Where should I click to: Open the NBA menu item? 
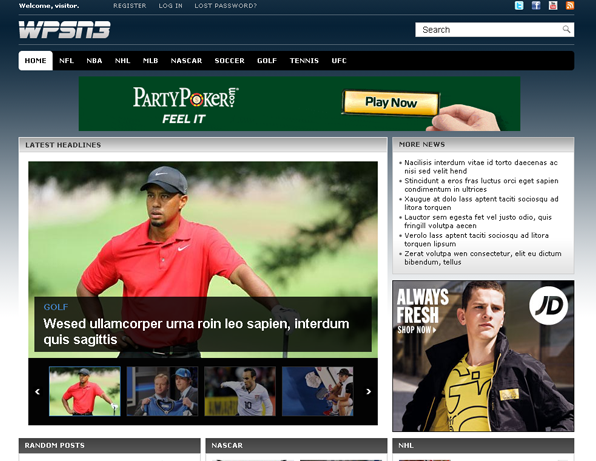(x=94, y=60)
